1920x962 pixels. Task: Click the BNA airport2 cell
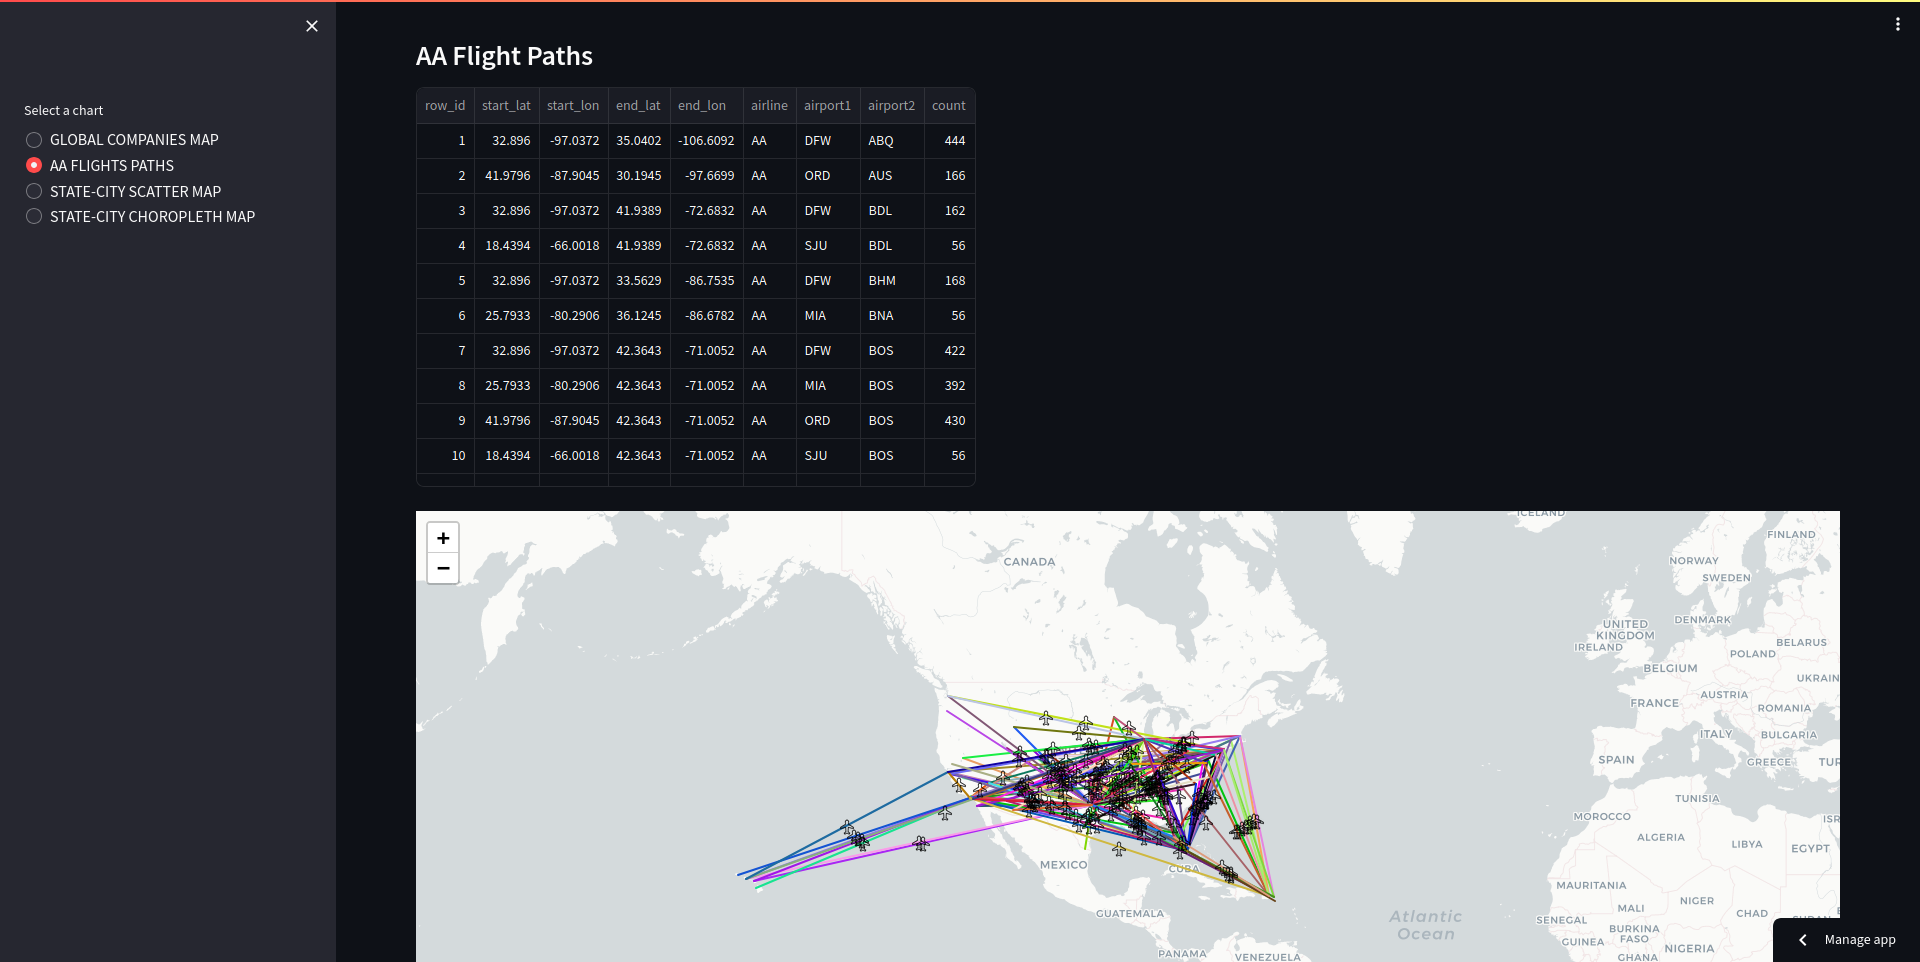click(x=892, y=316)
